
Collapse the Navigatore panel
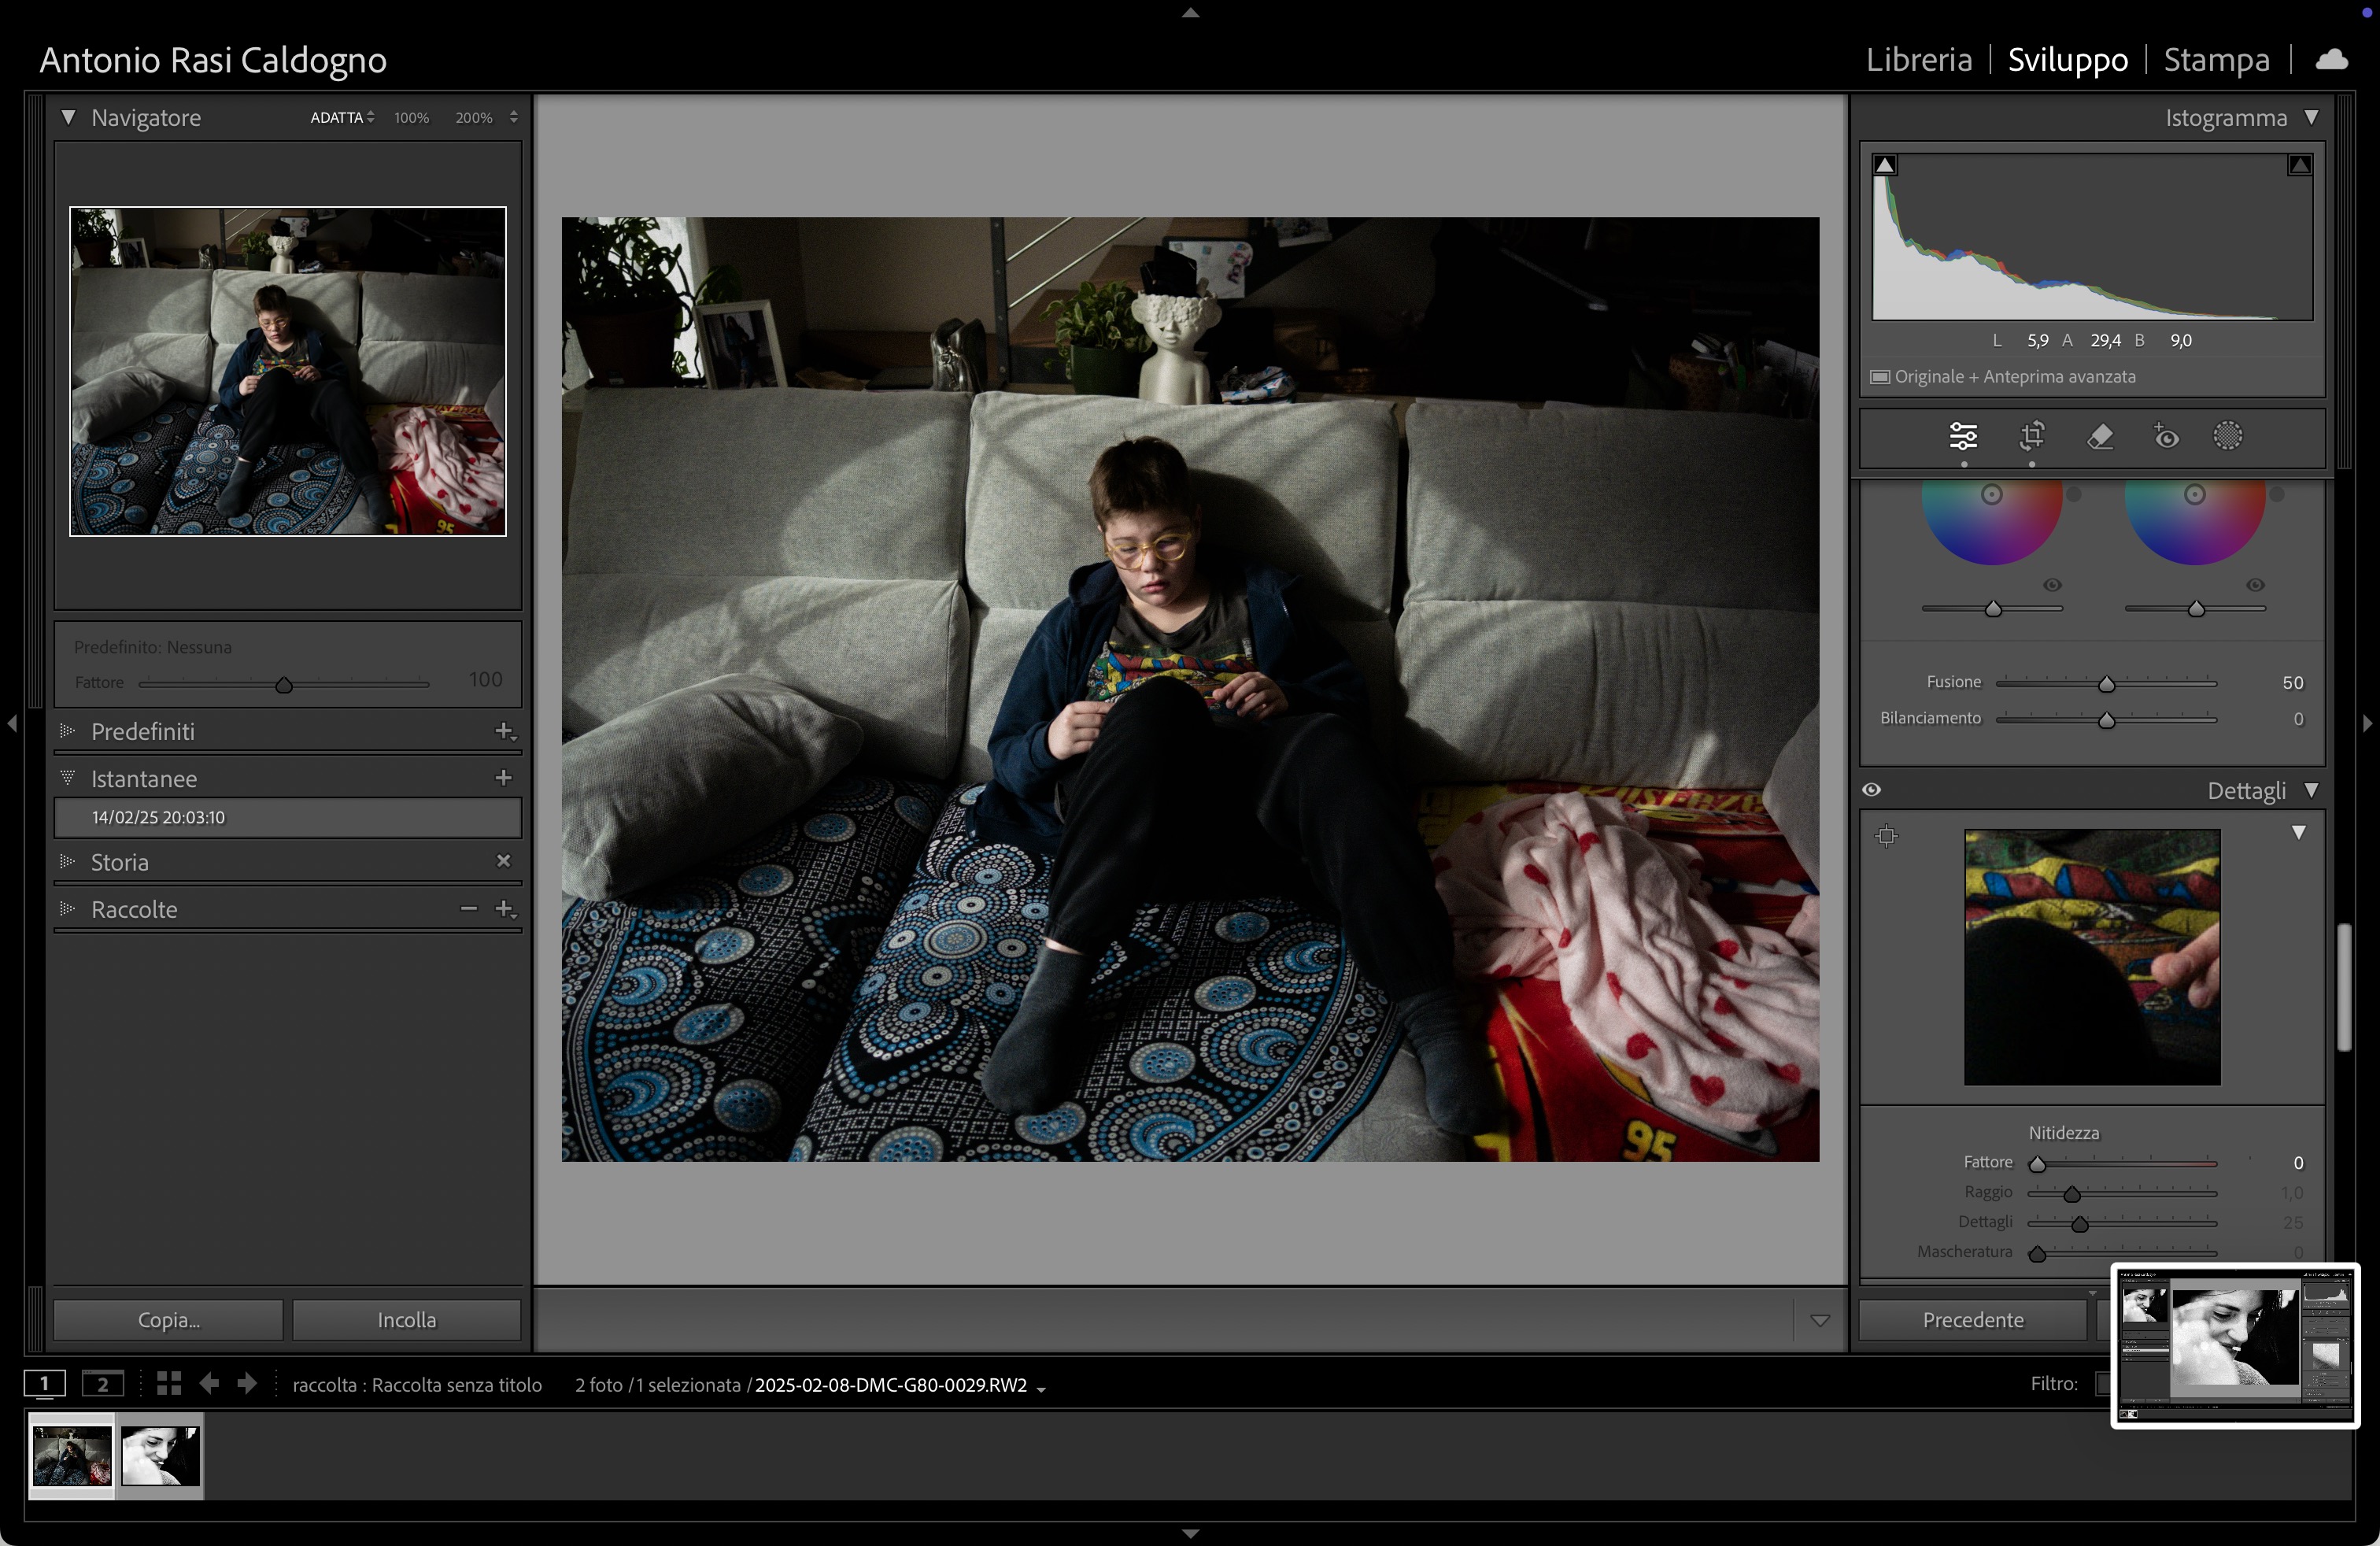click(x=68, y=117)
